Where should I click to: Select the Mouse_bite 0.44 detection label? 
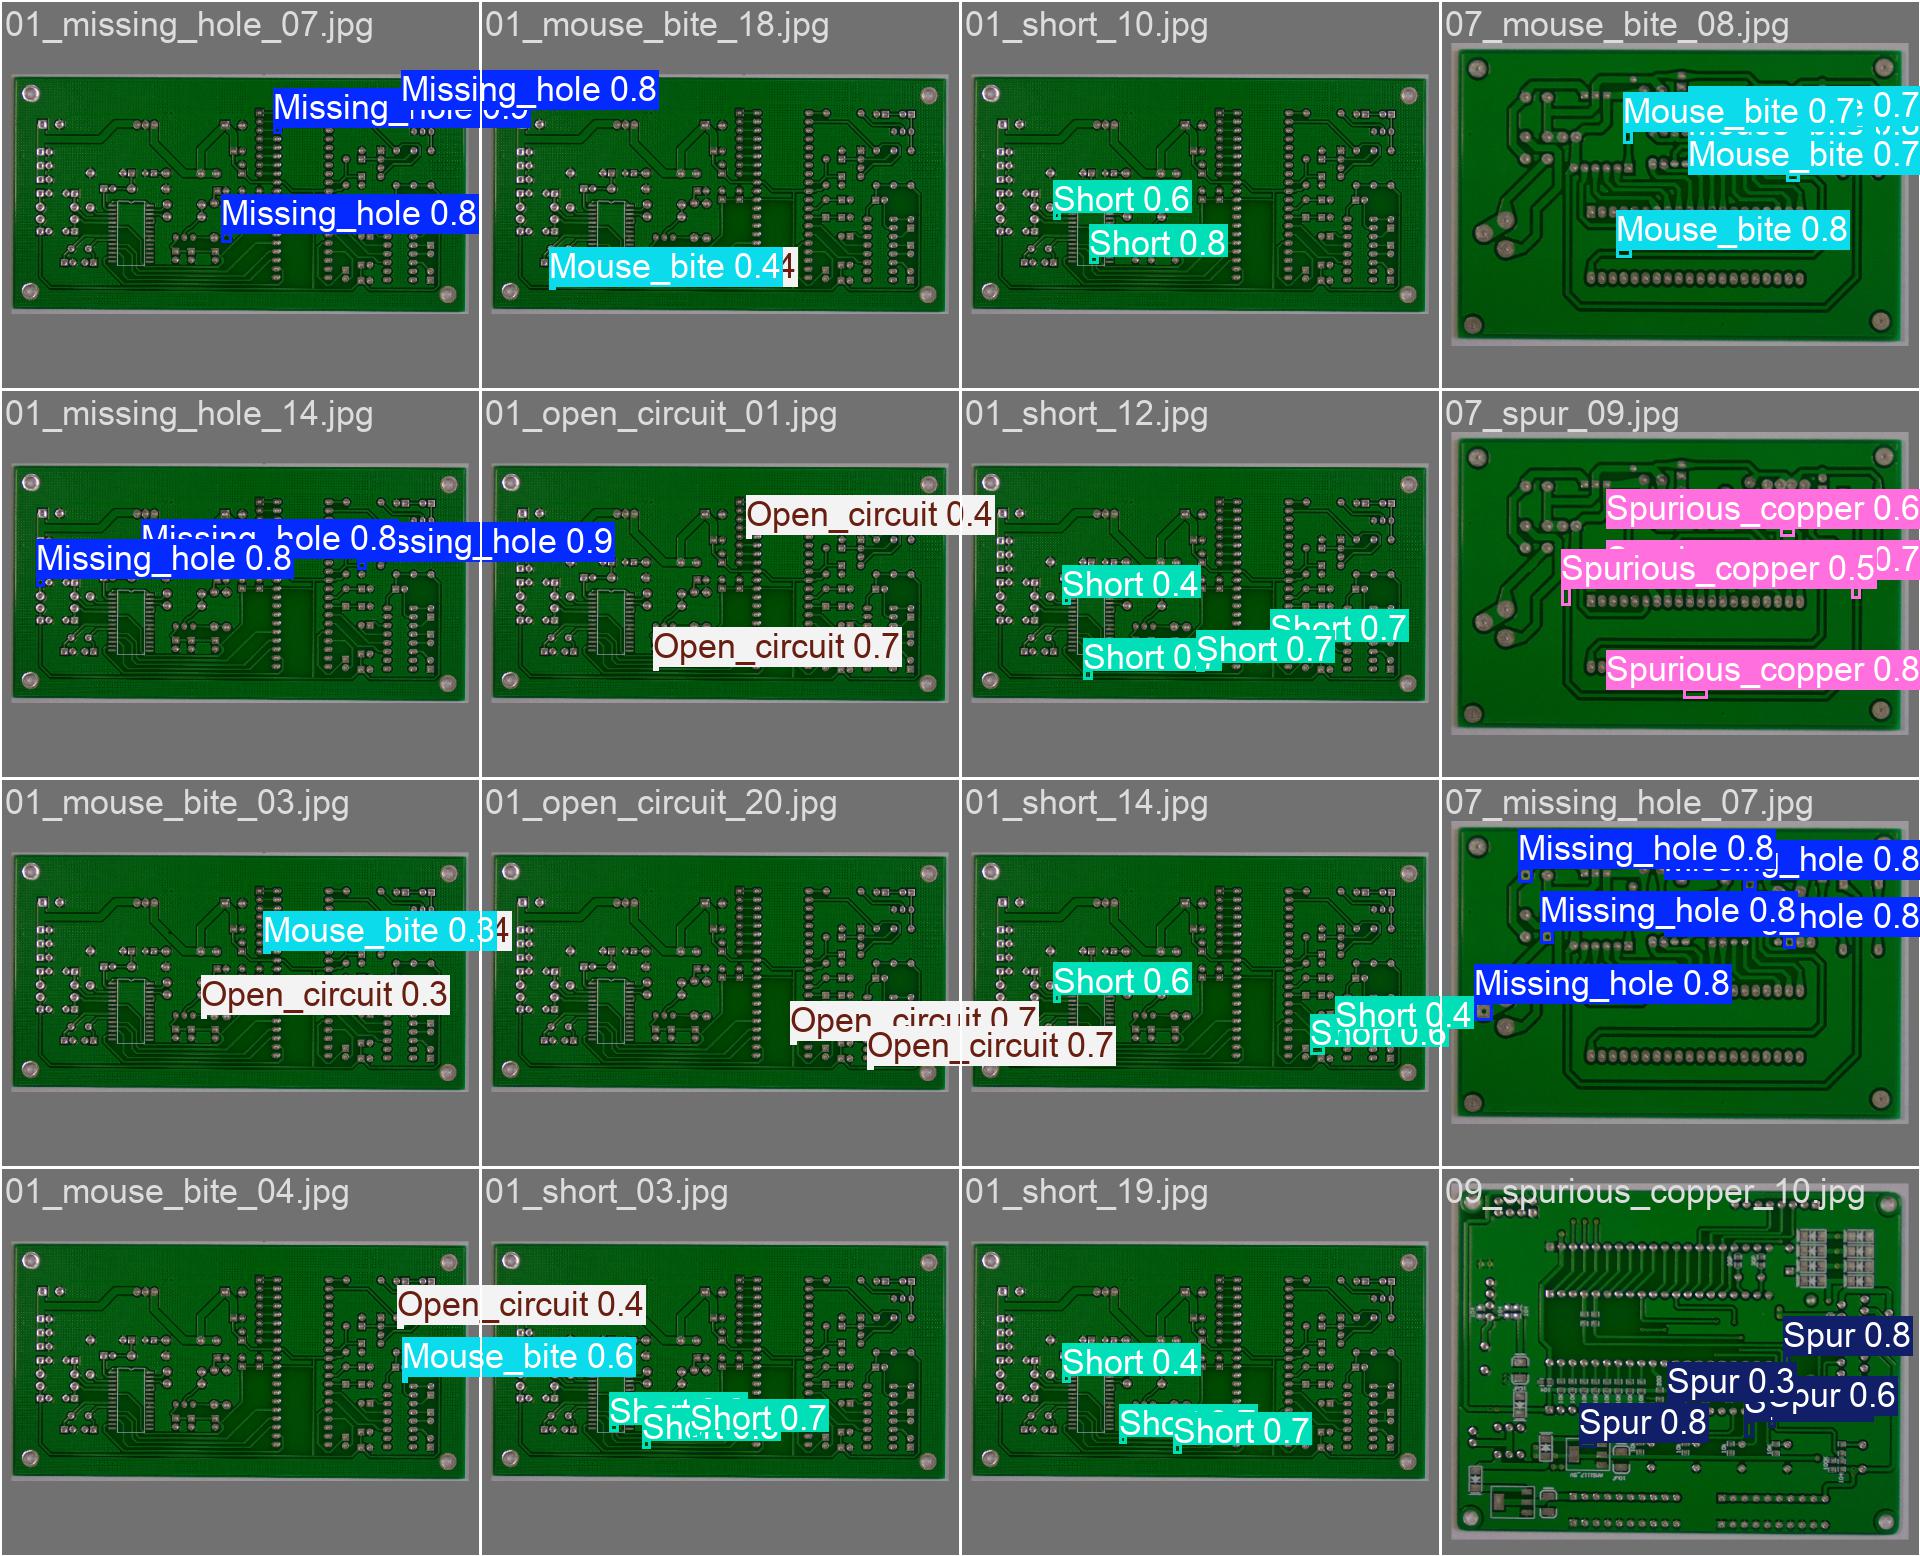coord(673,267)
